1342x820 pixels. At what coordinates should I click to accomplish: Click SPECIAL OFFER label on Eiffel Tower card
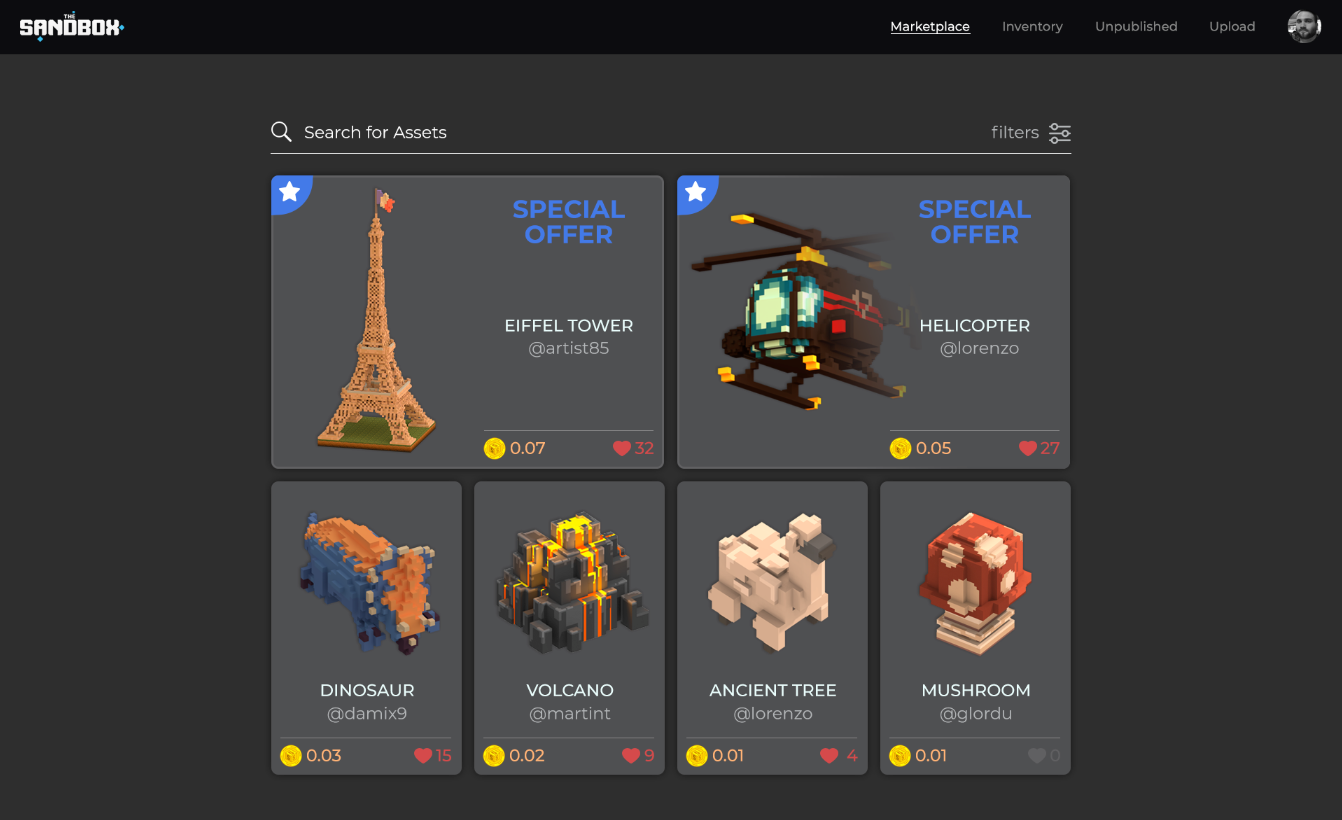(x=569, y=222)
